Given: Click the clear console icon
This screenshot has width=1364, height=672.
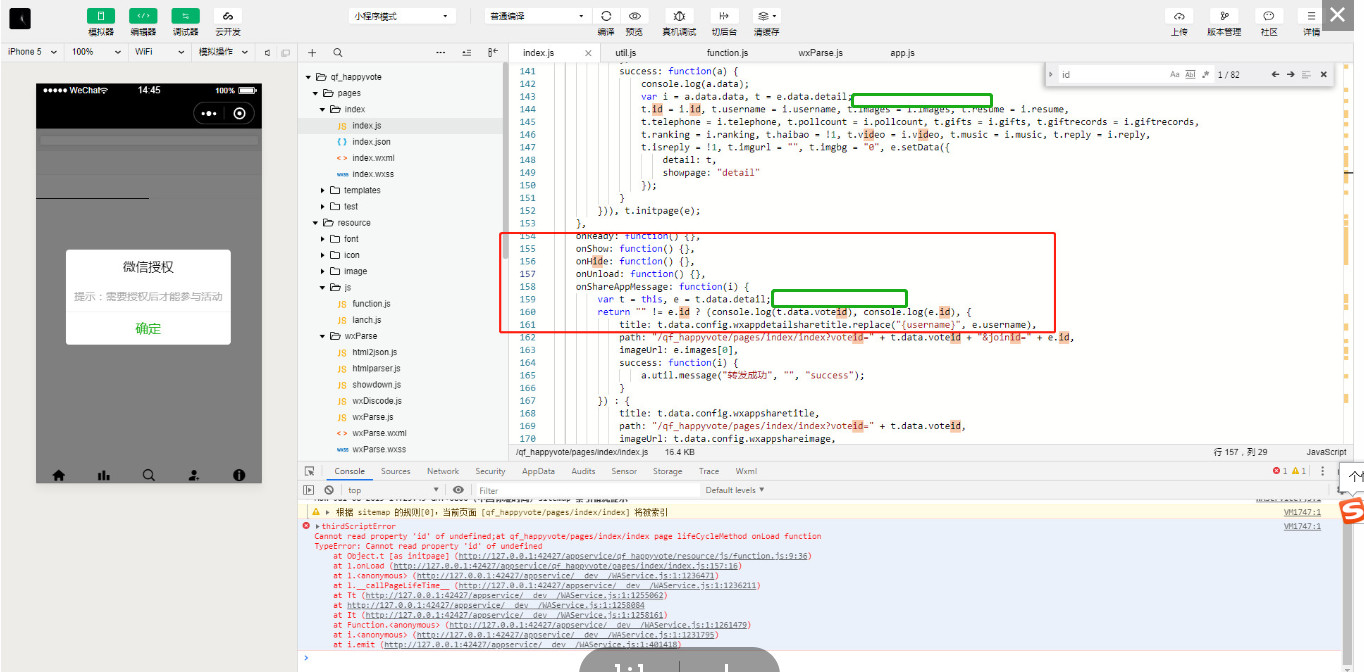Looking at the screenshot, I should (x=328, y=490).
